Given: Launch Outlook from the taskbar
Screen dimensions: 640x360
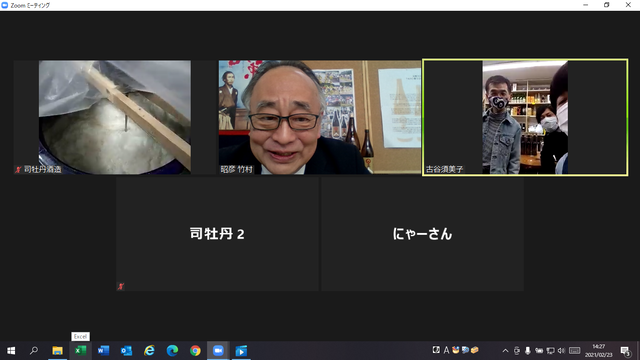Looking at the screenshot, I should (x=126, y=351).
